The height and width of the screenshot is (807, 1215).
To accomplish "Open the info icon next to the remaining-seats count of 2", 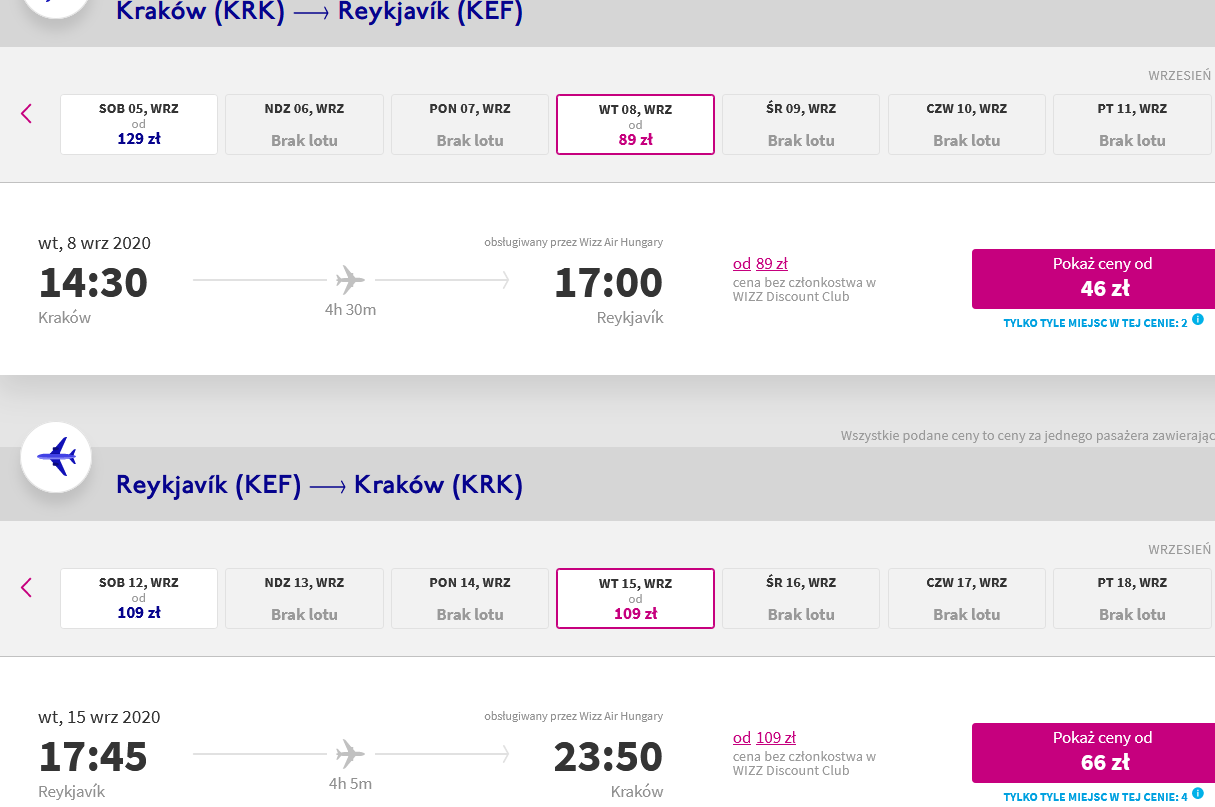I will pyautogui.click(x=1198, y=320).
